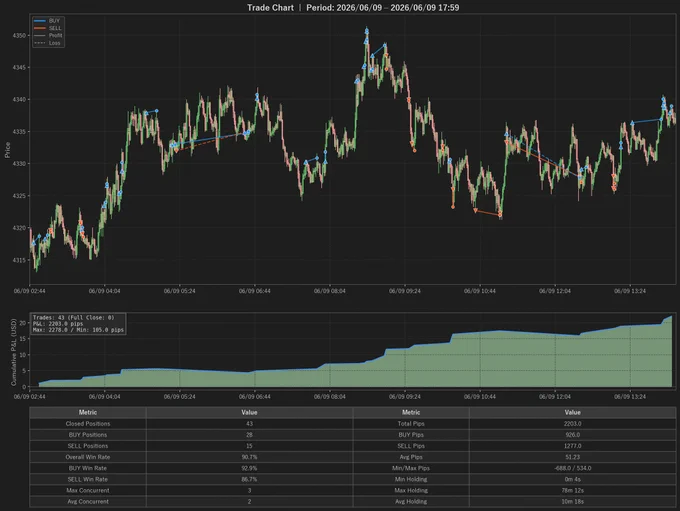The image size is (680, 511).
Task: Click the 'Max Concurrent' metric cell
Action: coord(88,491)
